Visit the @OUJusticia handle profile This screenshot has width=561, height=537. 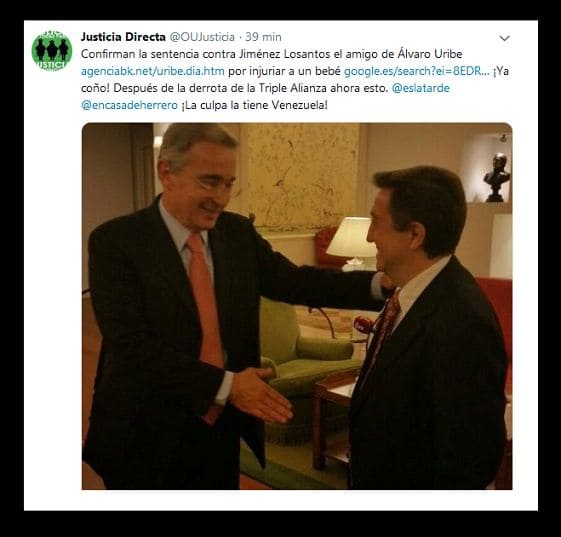coord(202,37)
